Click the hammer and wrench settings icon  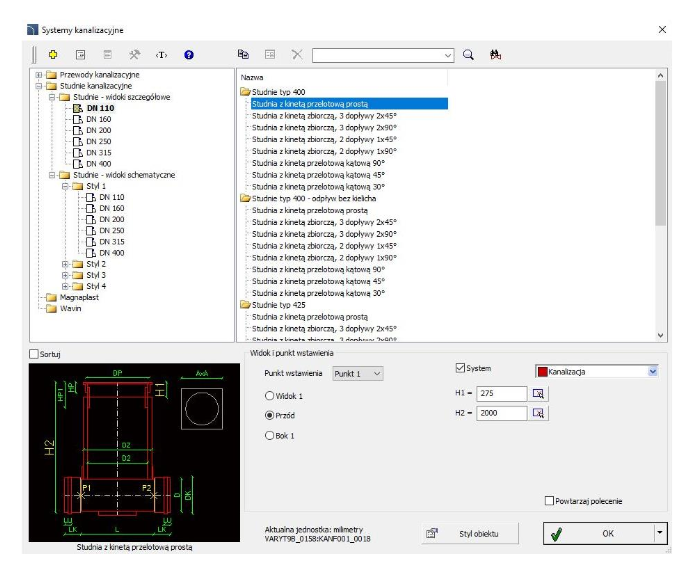coord(134,56)
